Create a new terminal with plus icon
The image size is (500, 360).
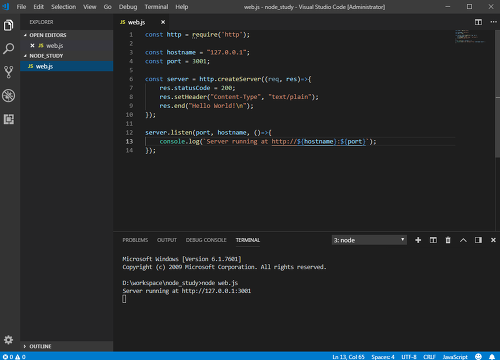[x=418, y=240]
